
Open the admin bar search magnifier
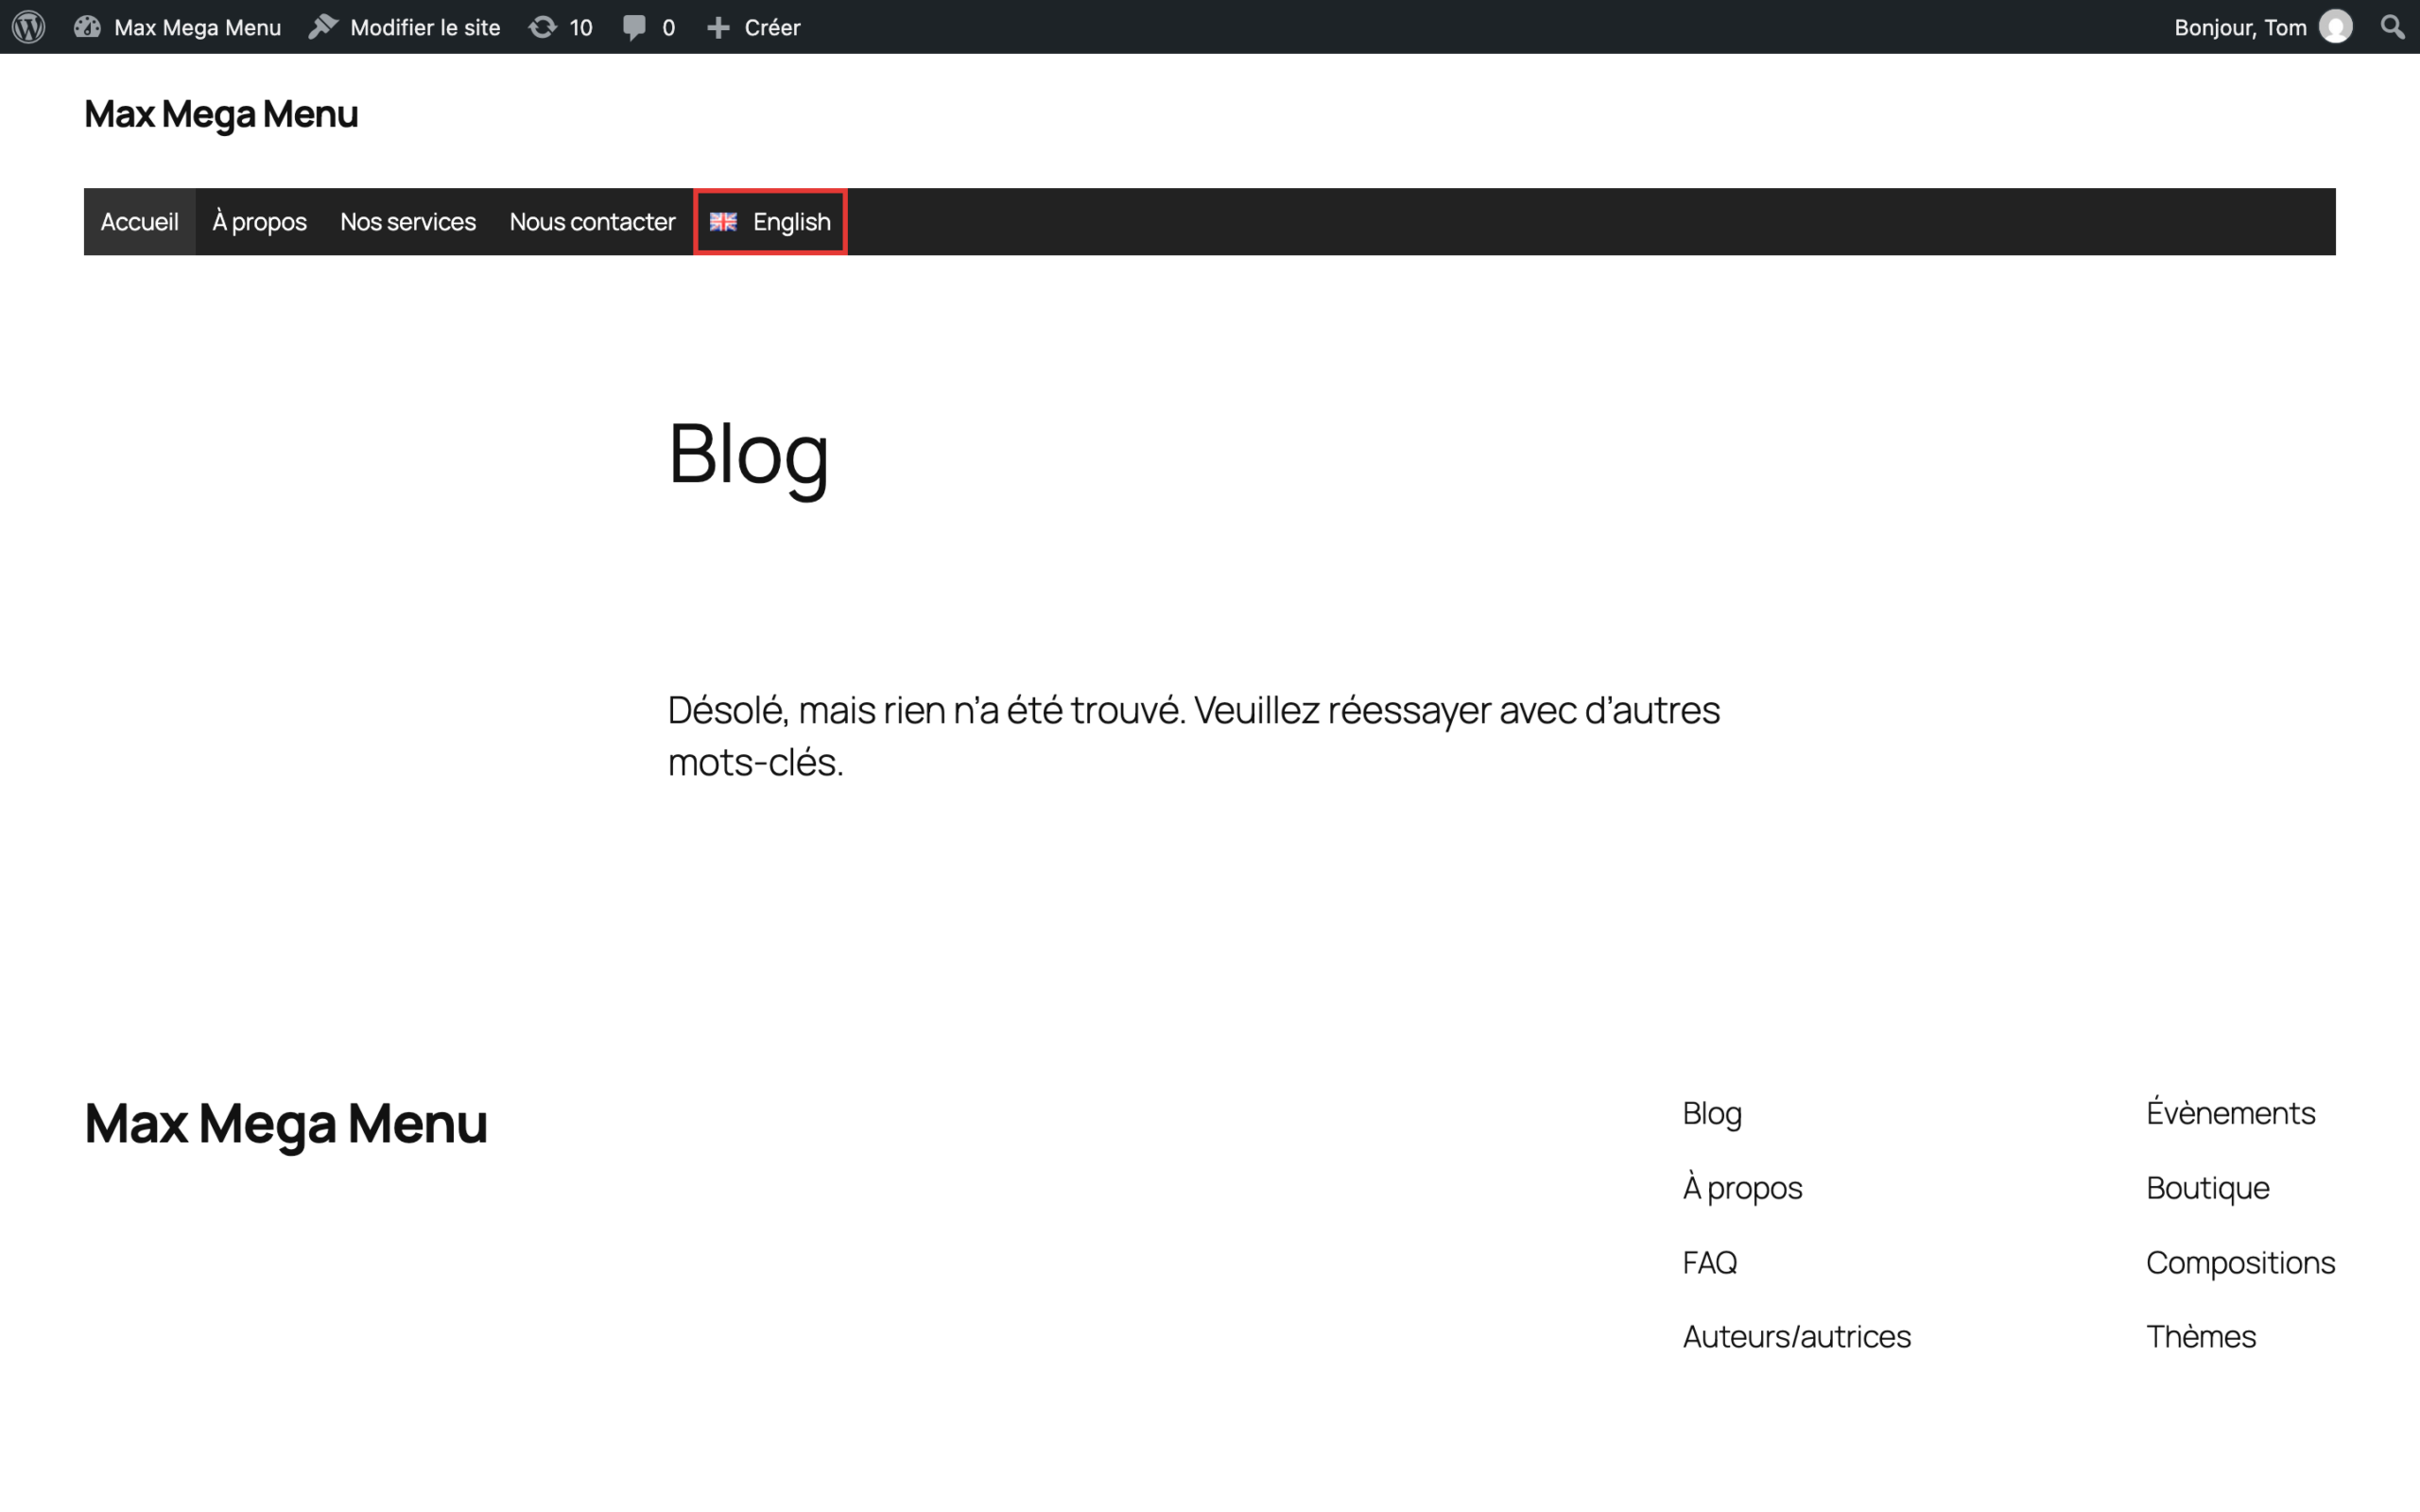click(2392, 27)
